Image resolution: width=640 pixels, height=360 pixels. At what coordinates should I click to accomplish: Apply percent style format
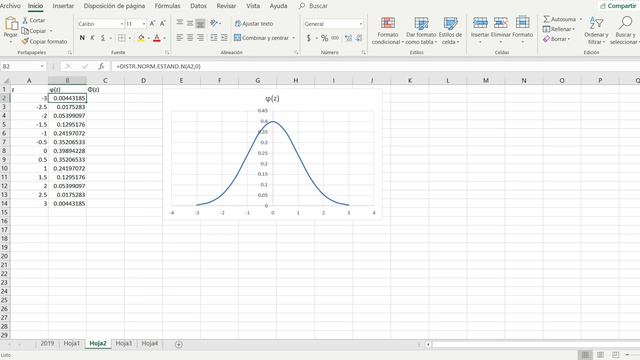tap(324, 38)
